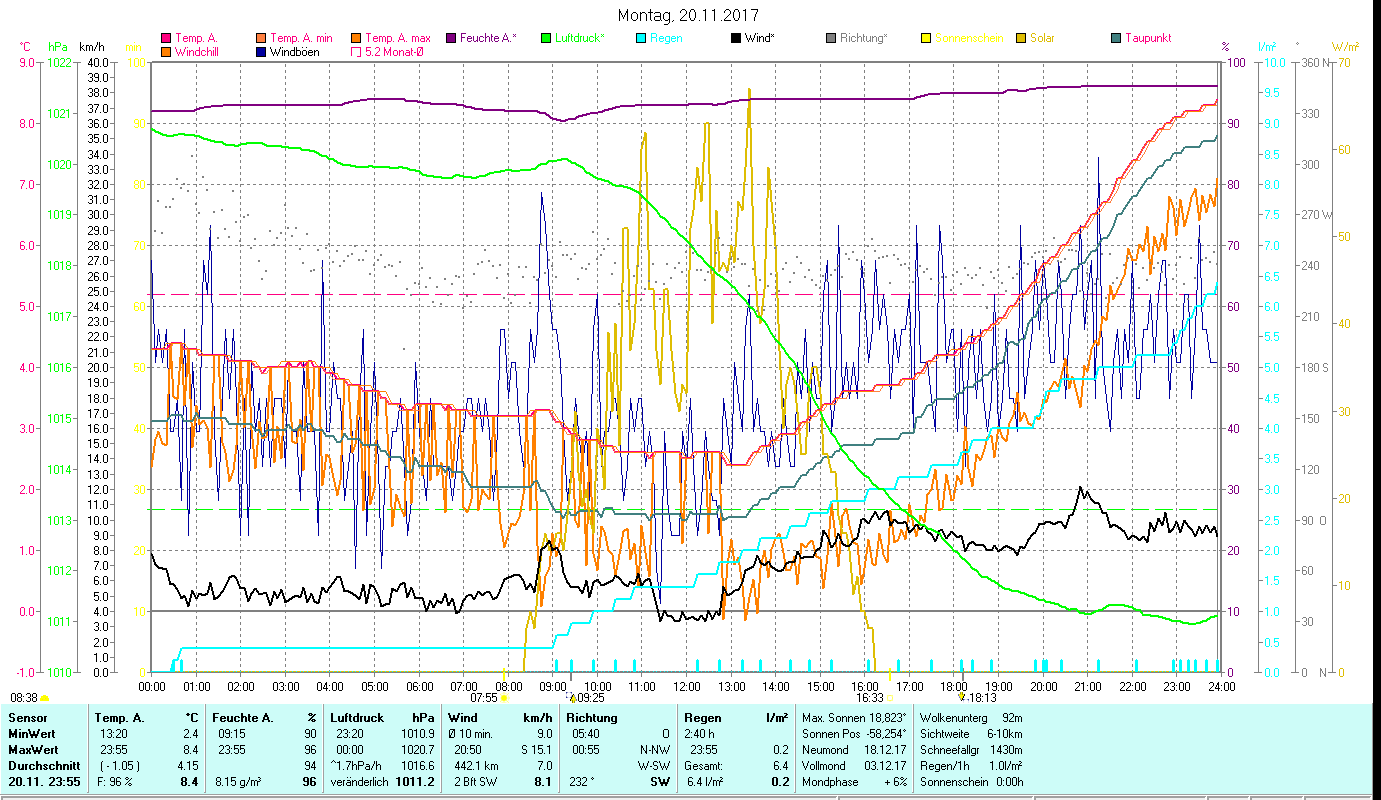Image resolution: width=1381 pixels, height=800 pixels.
Task: Click the orange Windchill legend square
Action: click(166, 52)
